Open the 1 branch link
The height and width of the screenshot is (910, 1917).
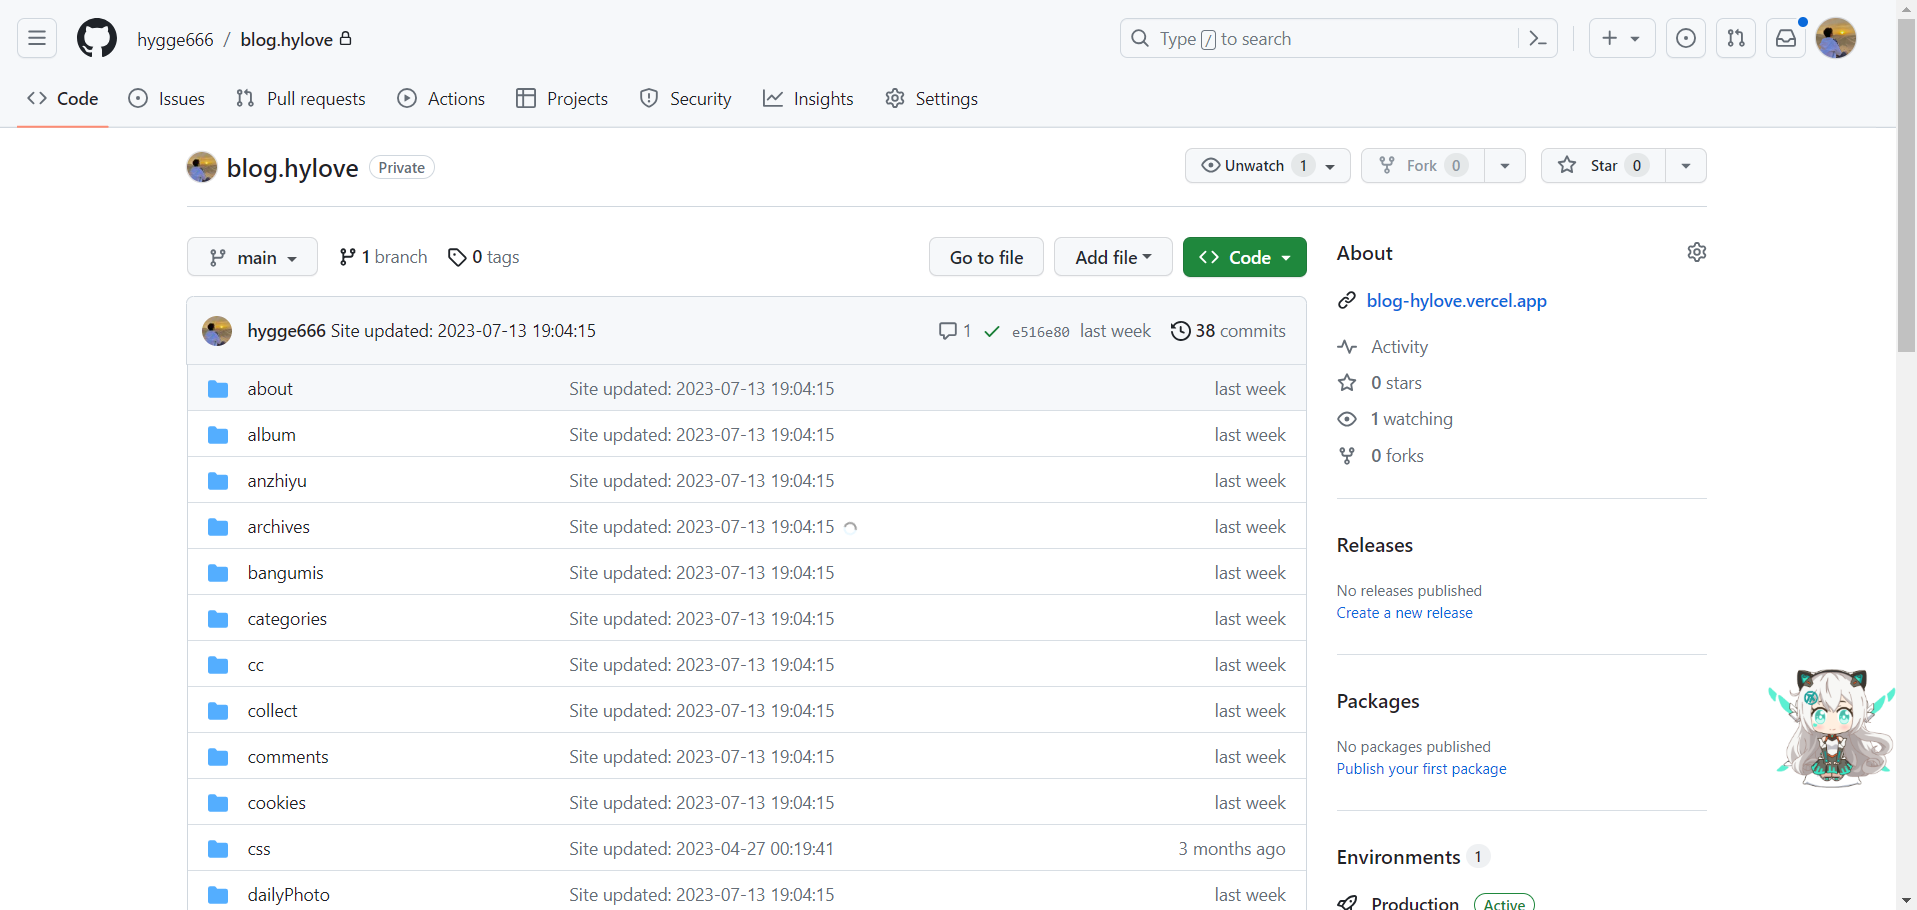coord(383,257)
